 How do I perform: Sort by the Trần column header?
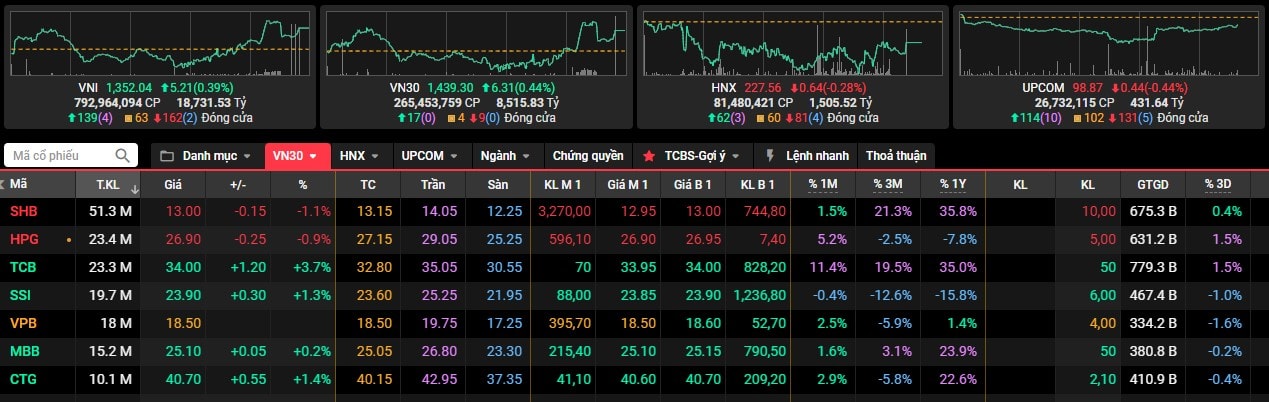point(432,184)
